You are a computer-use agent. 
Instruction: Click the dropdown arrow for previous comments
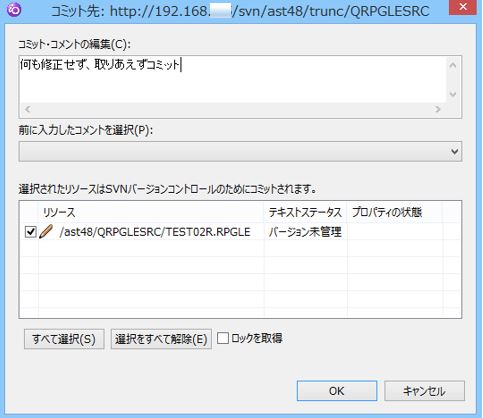[x=454, y=151]
